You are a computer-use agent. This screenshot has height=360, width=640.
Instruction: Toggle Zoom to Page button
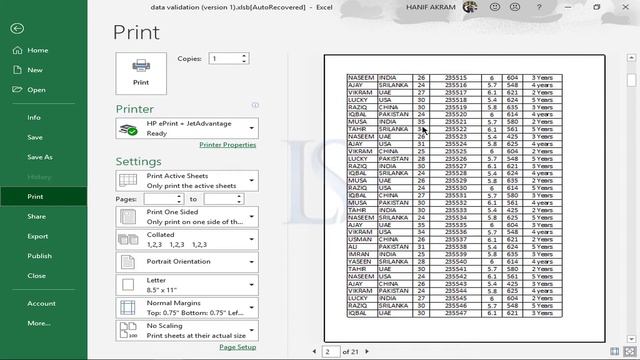630,351
